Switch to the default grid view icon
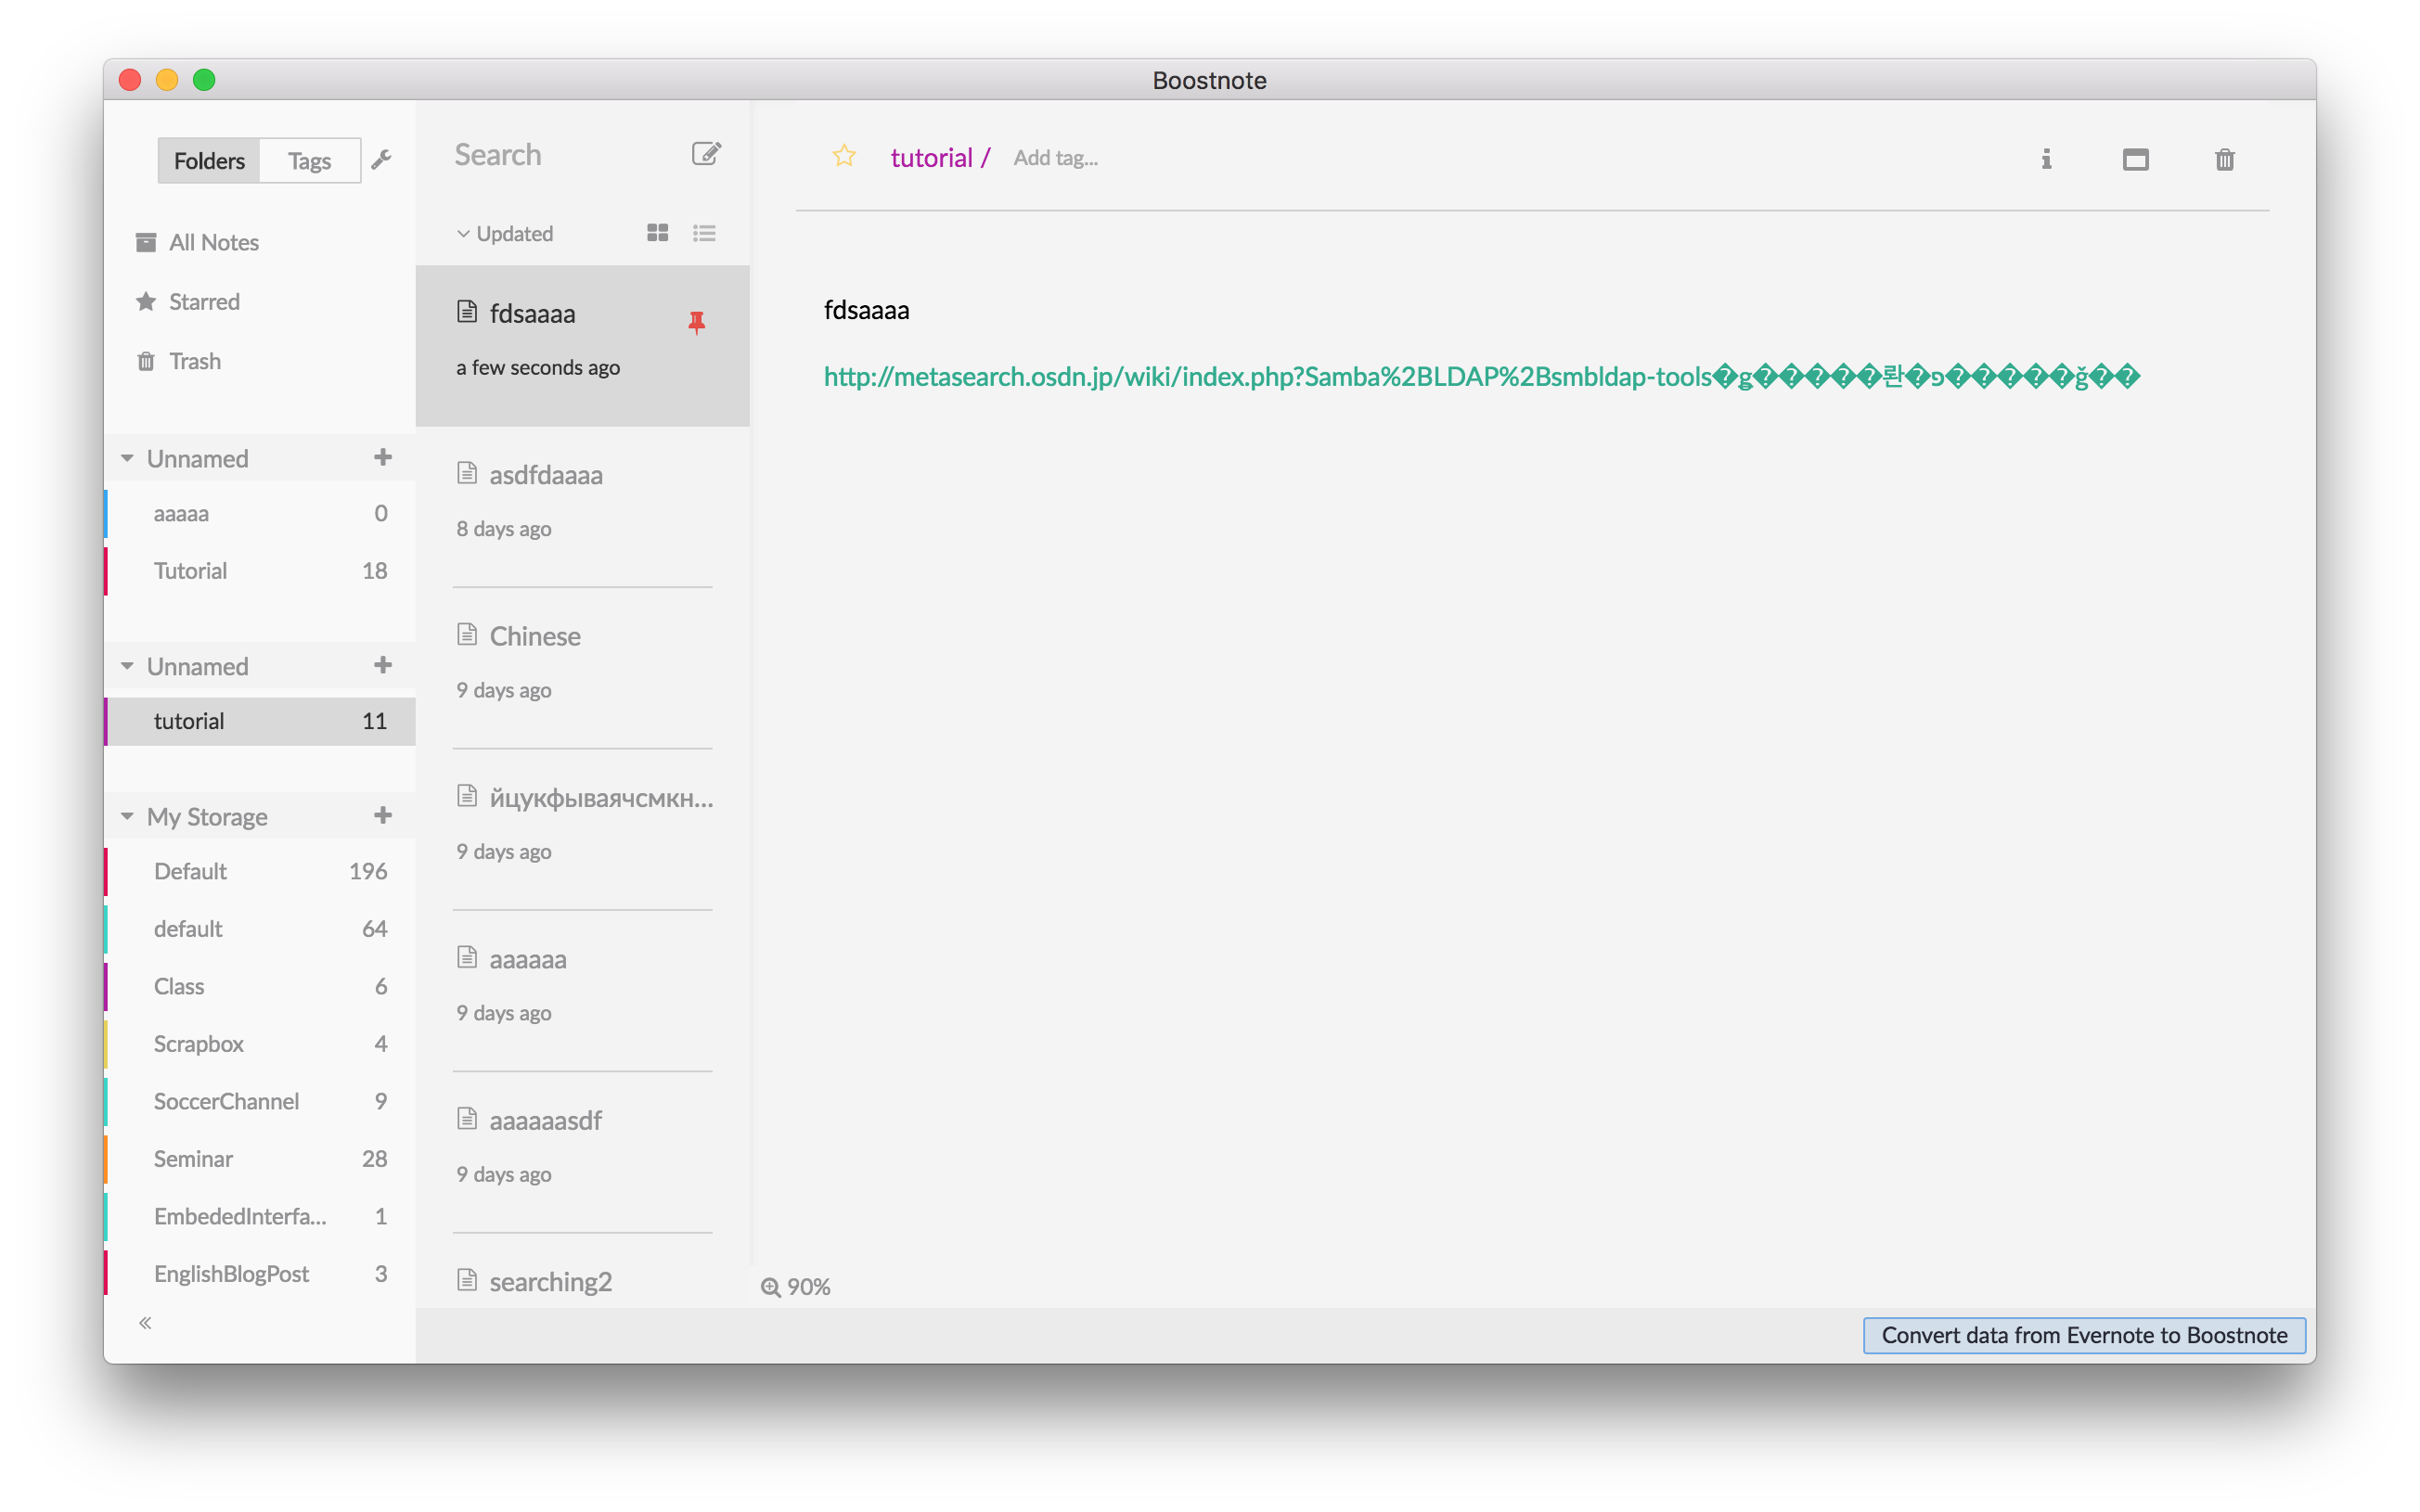 tap(657, 233)
